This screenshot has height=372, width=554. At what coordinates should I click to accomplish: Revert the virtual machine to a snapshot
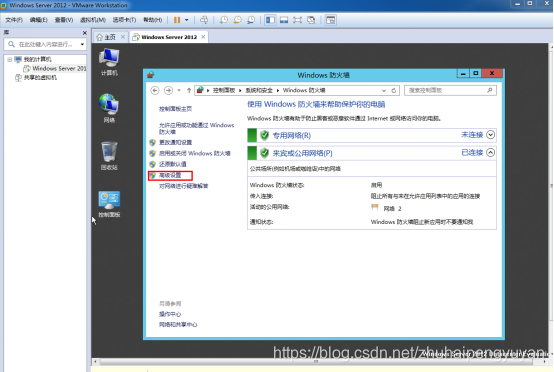pyautogui.click(x=237, y=20)
